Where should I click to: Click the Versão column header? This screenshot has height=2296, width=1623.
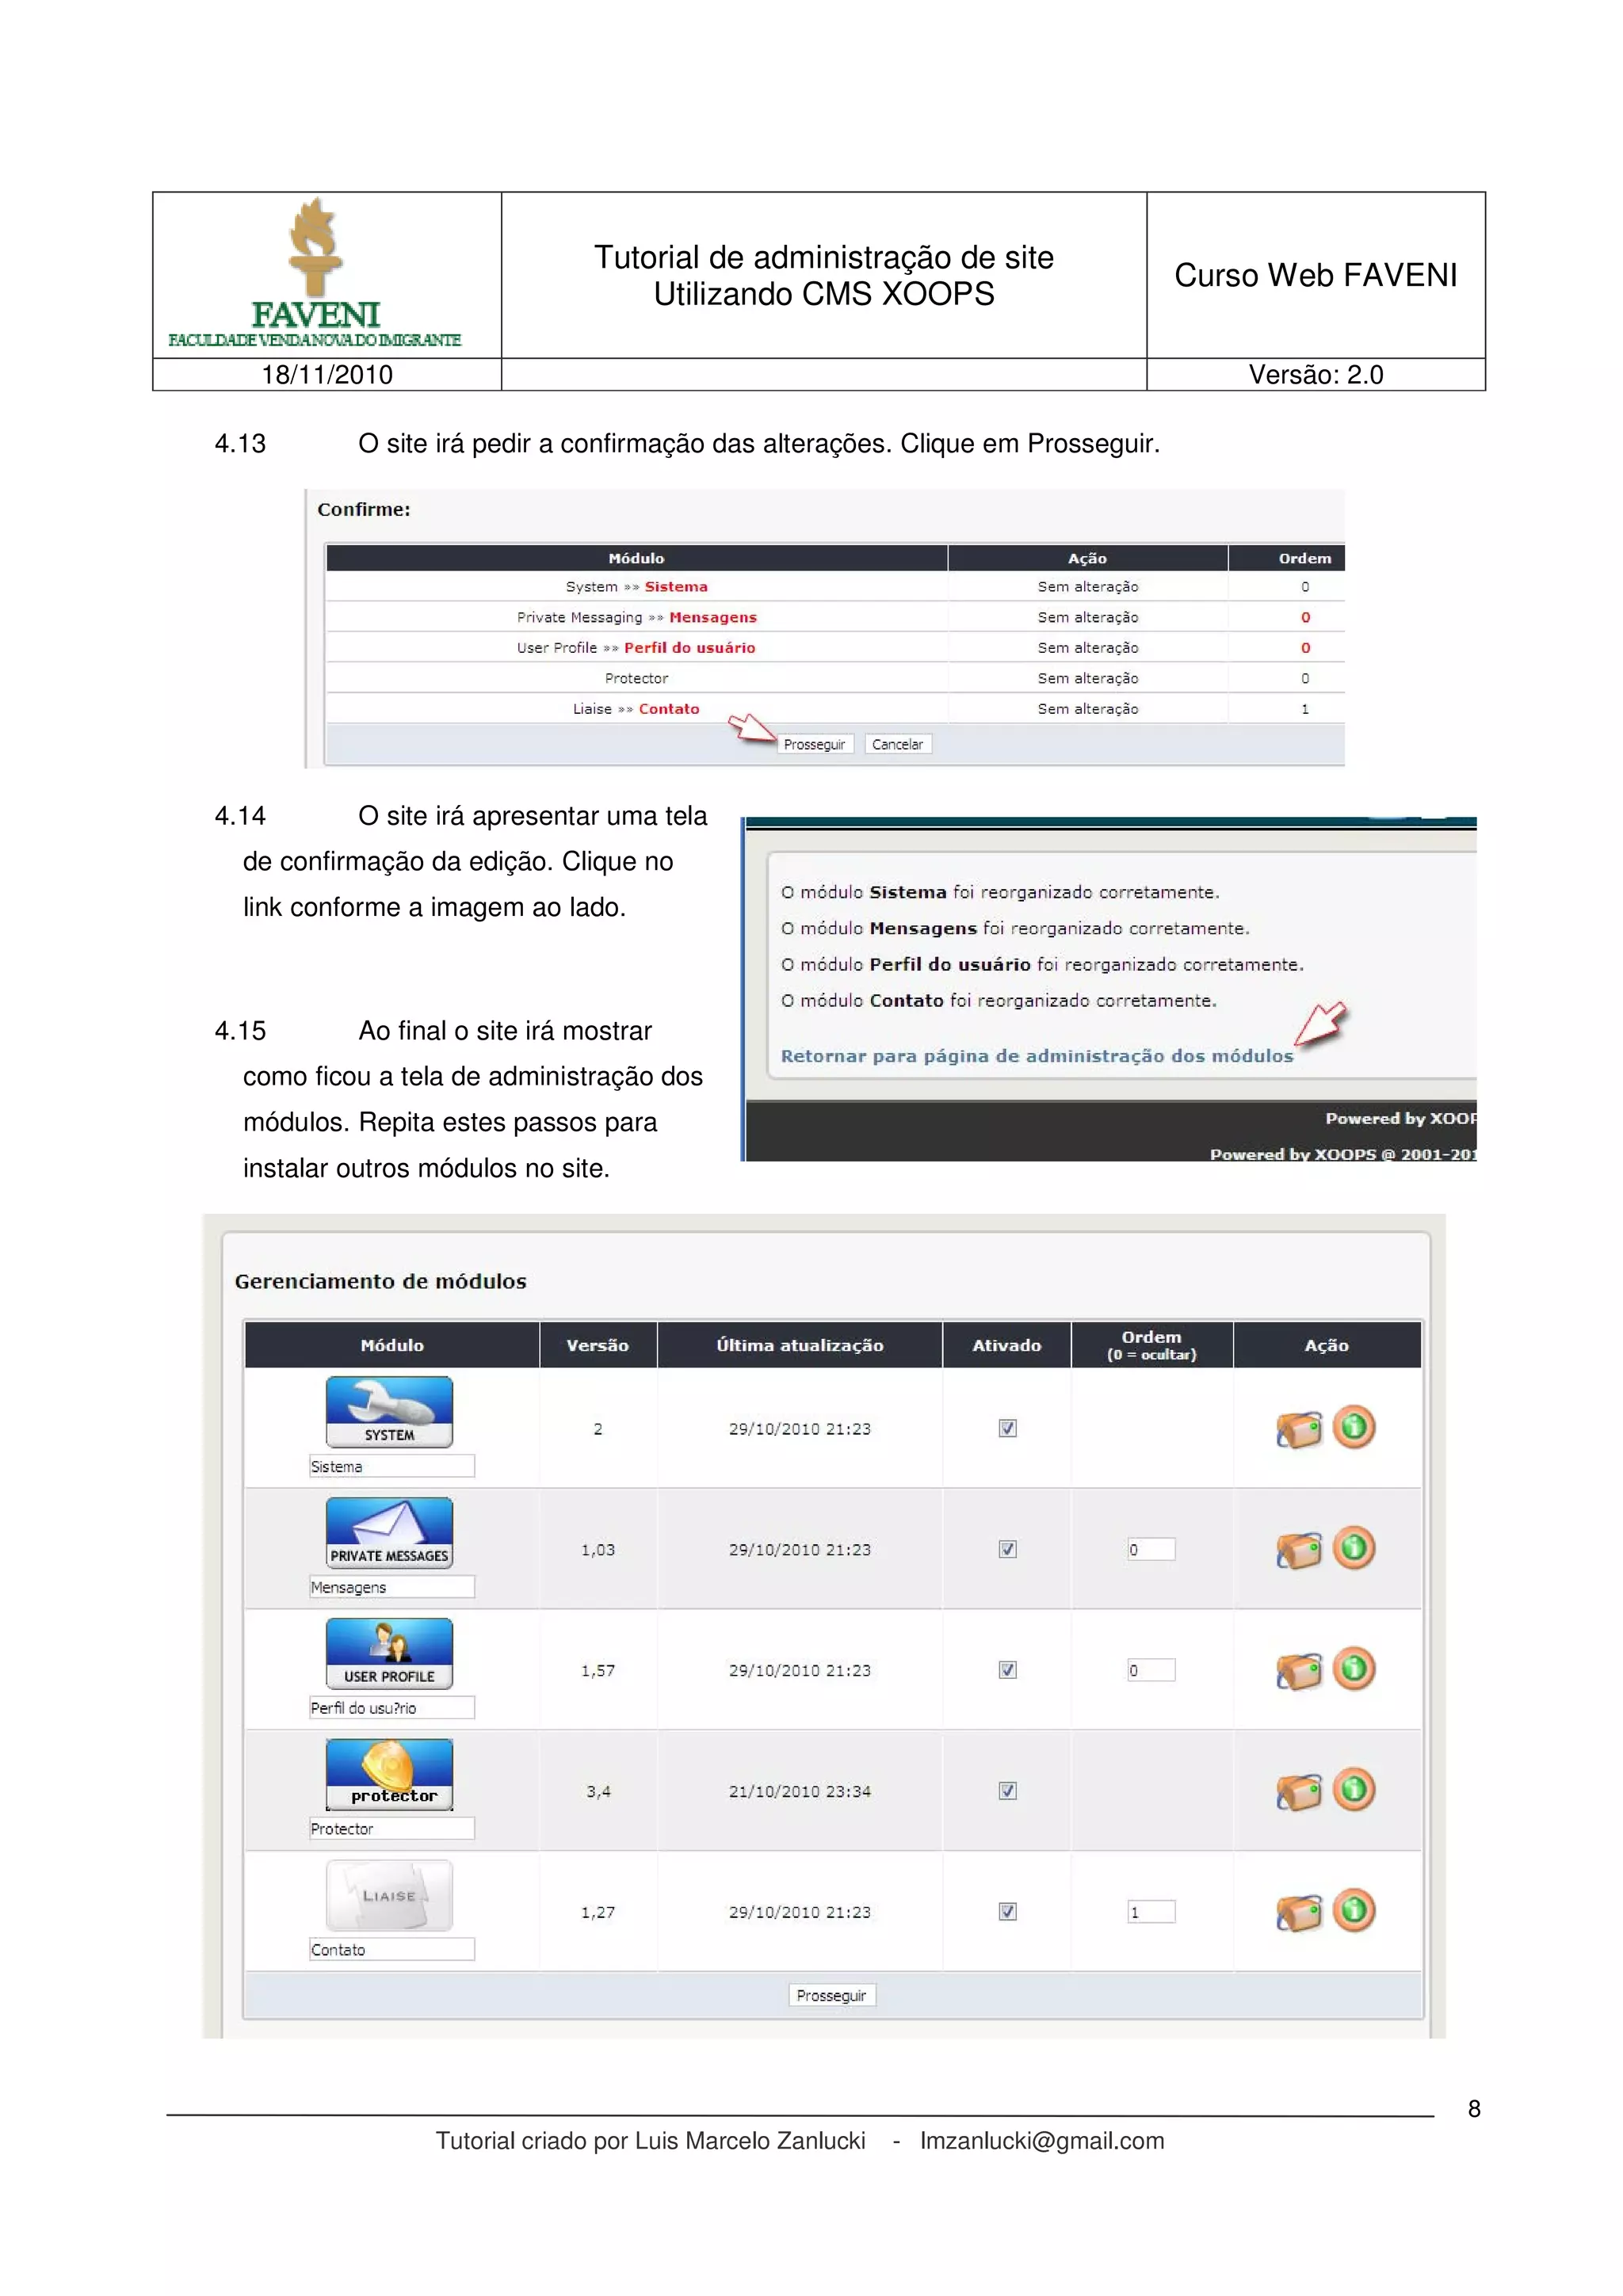(598, 1346)
